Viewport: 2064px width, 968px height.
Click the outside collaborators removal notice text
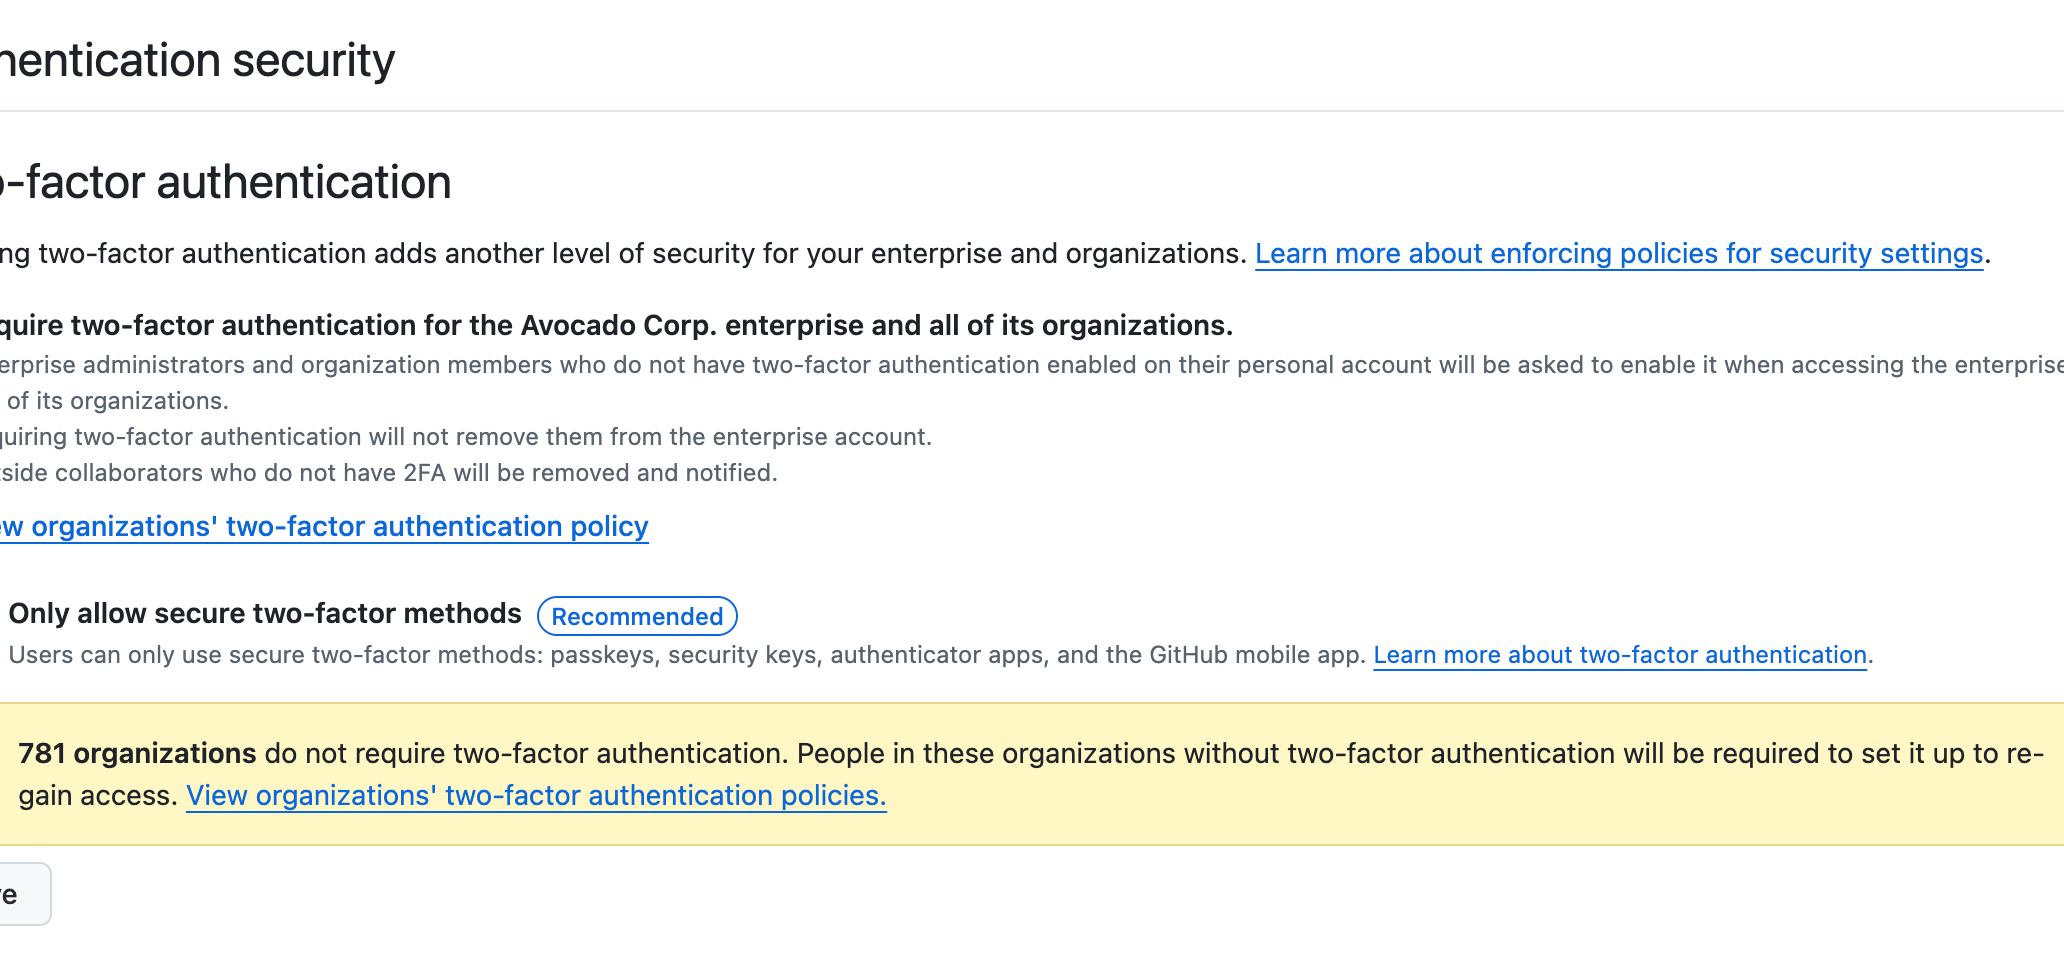(x=388, y=473)
